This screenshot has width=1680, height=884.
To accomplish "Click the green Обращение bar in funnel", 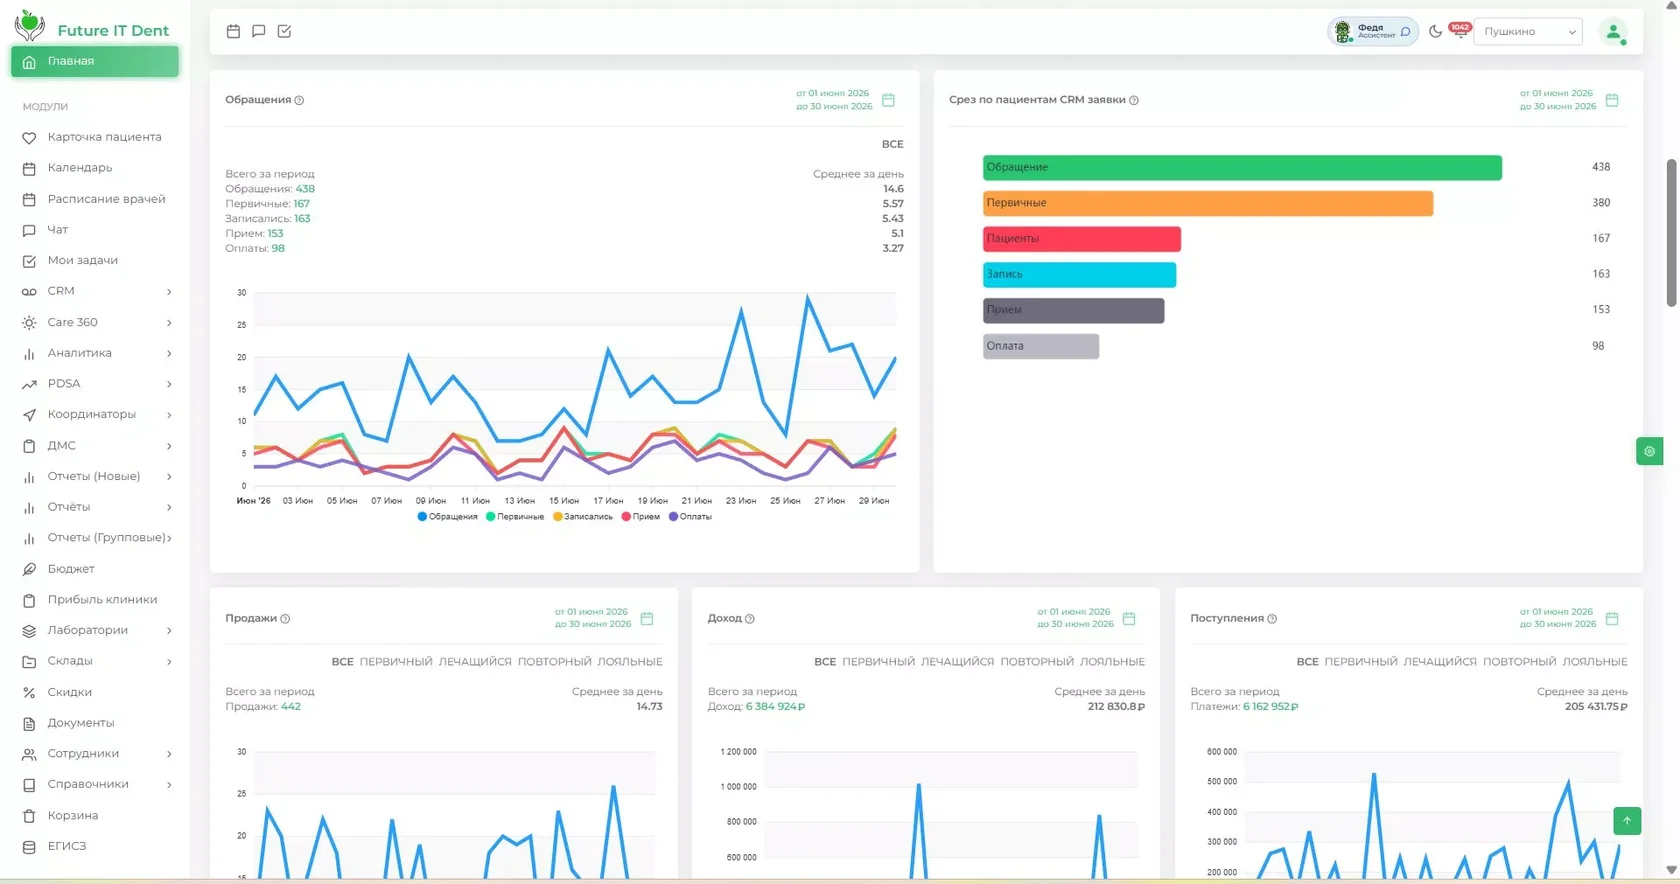I will pos(1242,167).
